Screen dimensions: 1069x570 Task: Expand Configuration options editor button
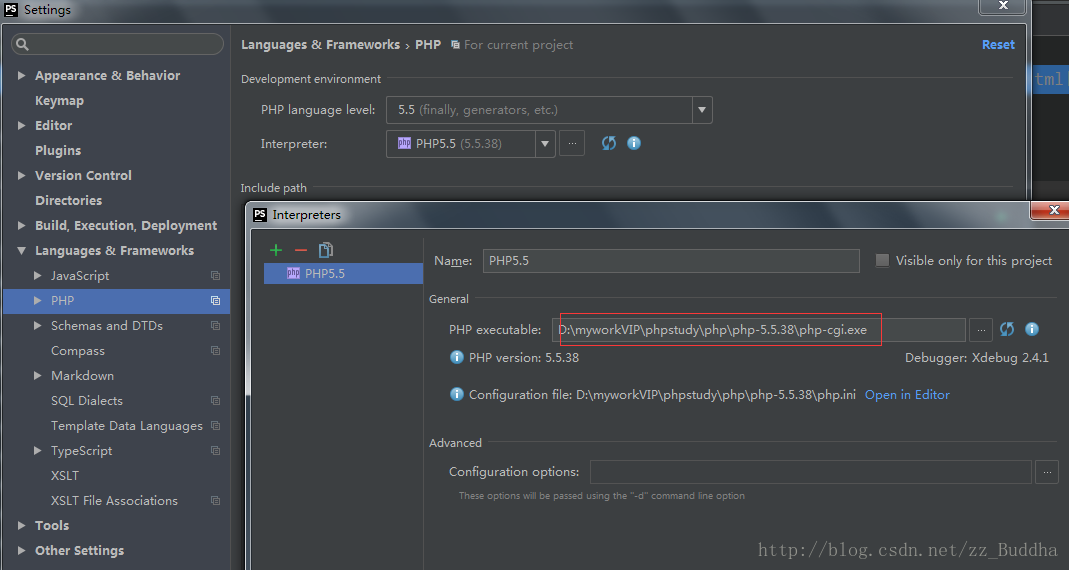pos(1047,472)
